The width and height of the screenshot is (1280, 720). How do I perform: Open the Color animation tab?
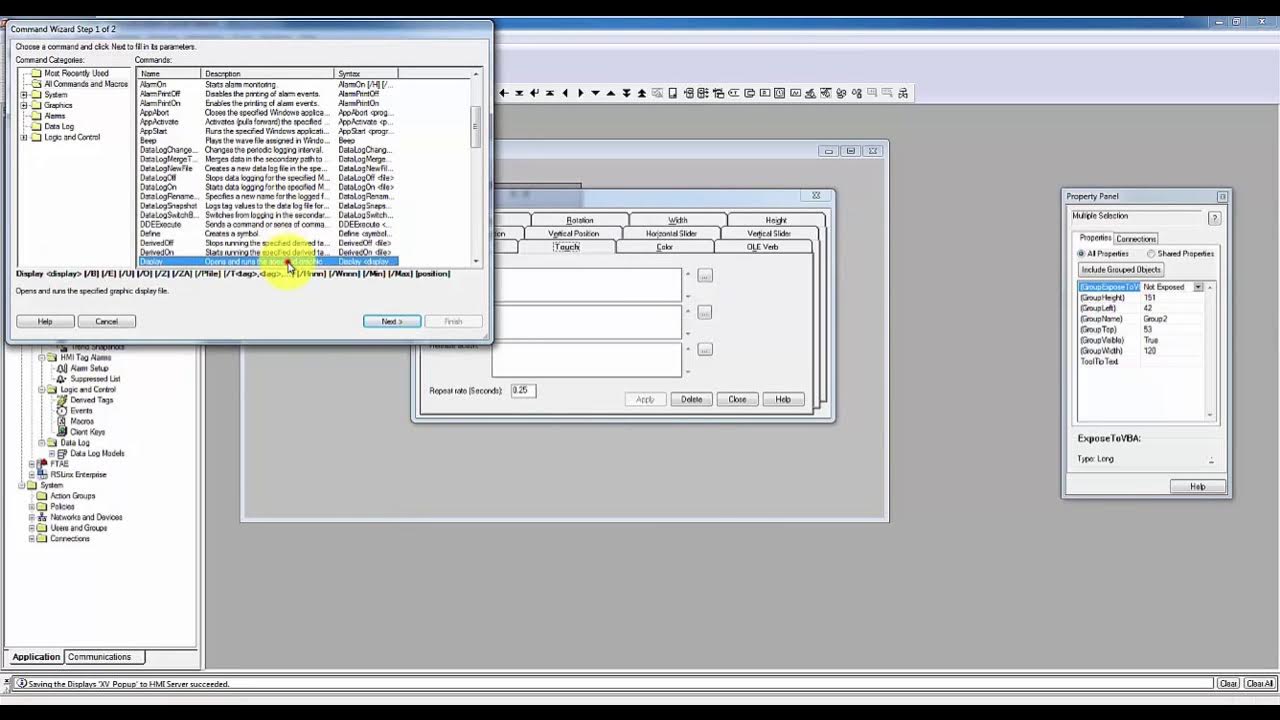(x=664, y=247)
